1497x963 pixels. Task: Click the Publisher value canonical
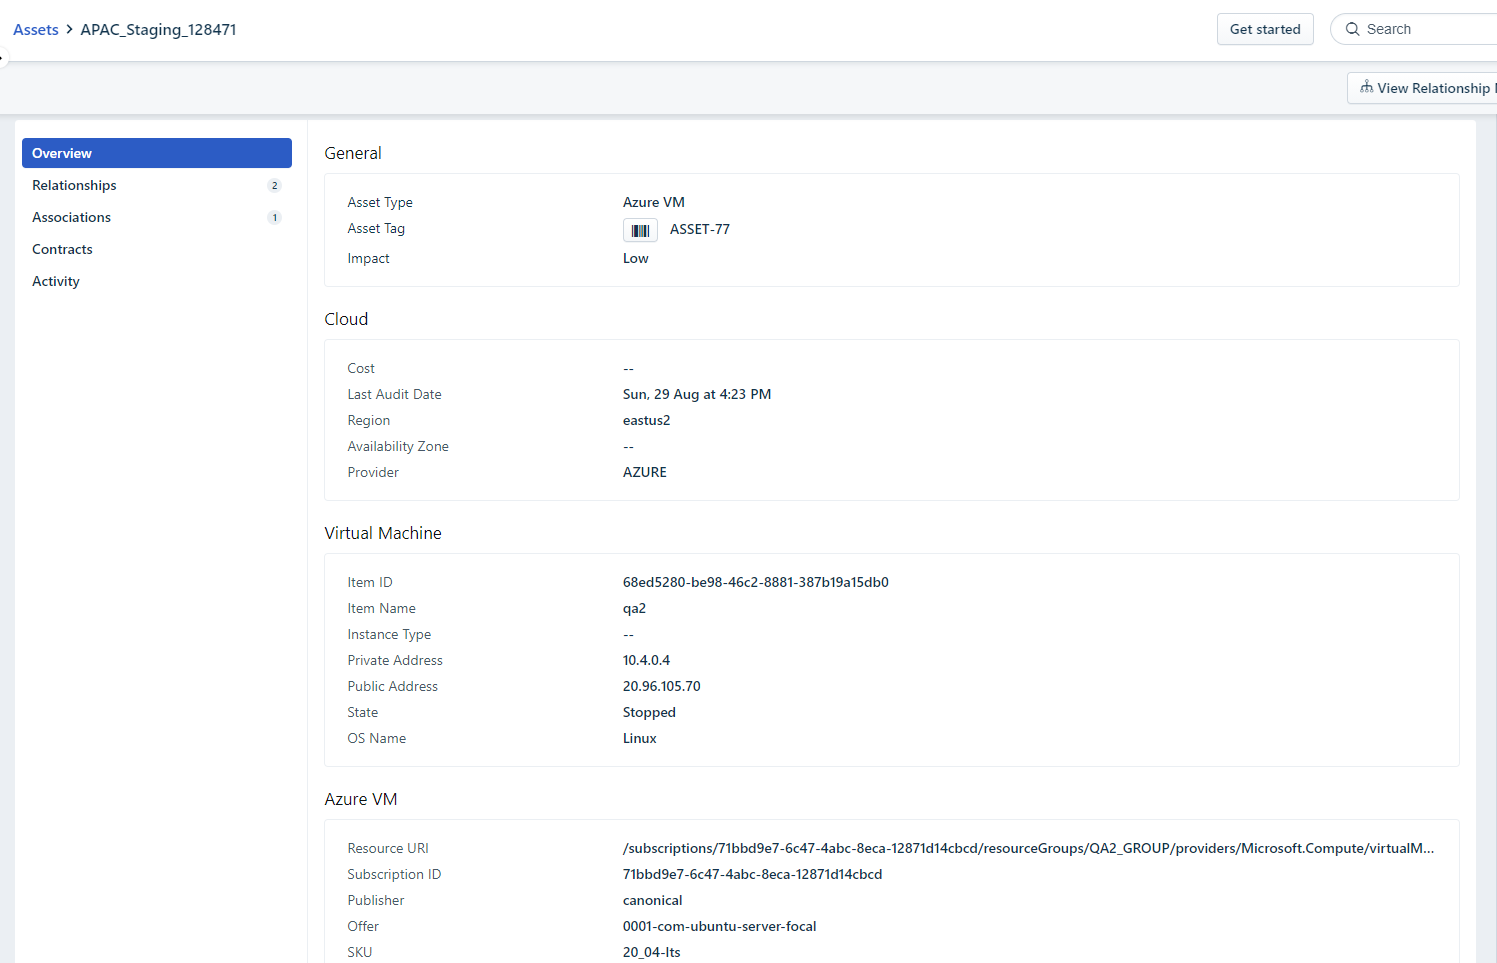click(x=653, y=900)
